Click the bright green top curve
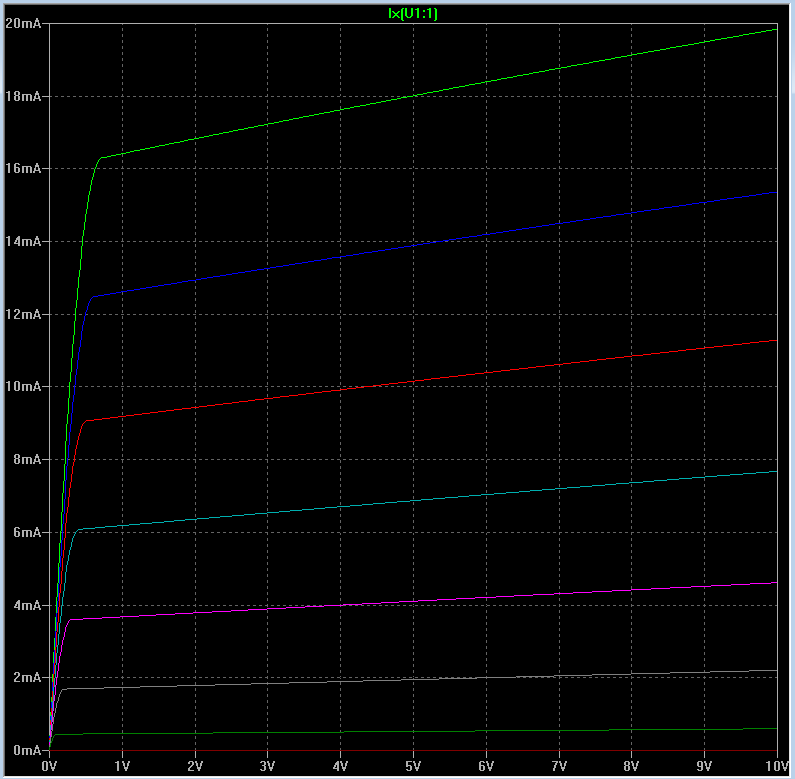 [x=413, y=96]
